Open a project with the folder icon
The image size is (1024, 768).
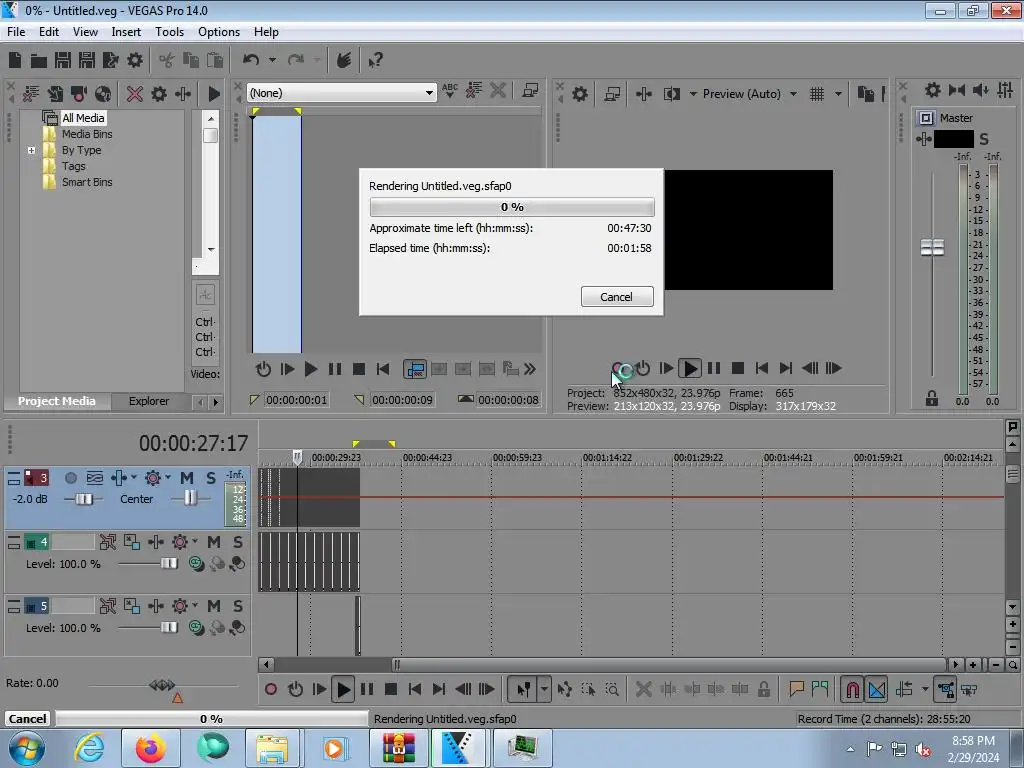39,61
